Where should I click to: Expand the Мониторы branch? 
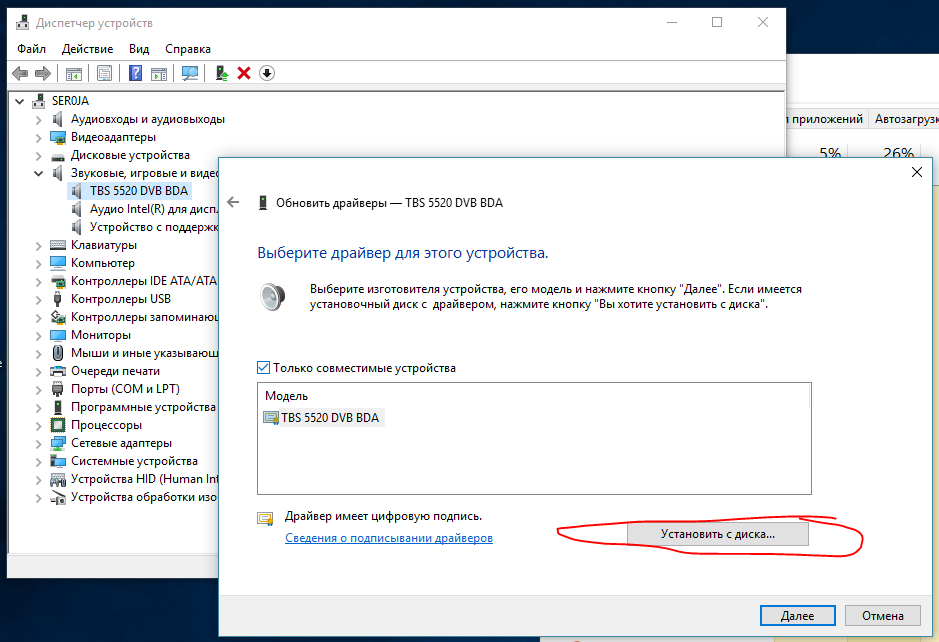(38, 335)
